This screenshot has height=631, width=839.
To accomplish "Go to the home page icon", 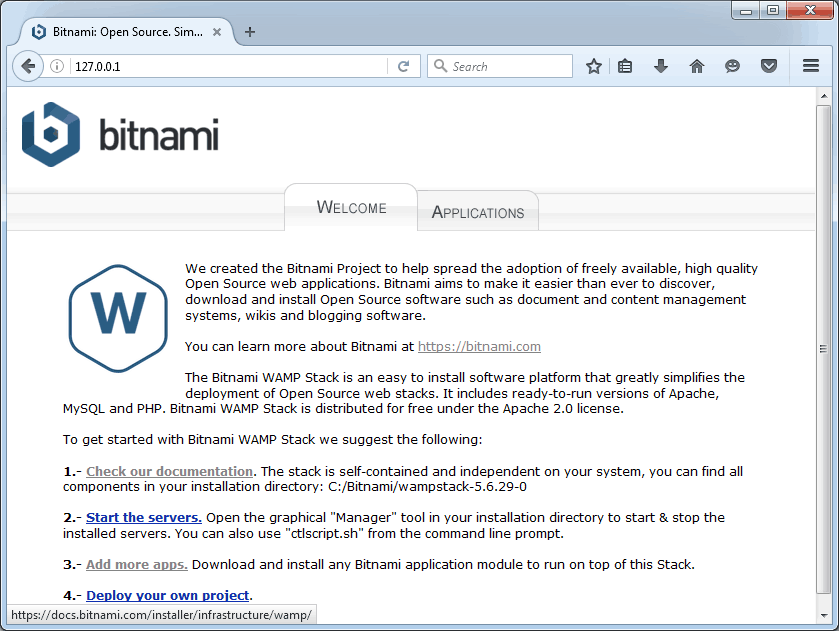I will (x=697, y=66).
